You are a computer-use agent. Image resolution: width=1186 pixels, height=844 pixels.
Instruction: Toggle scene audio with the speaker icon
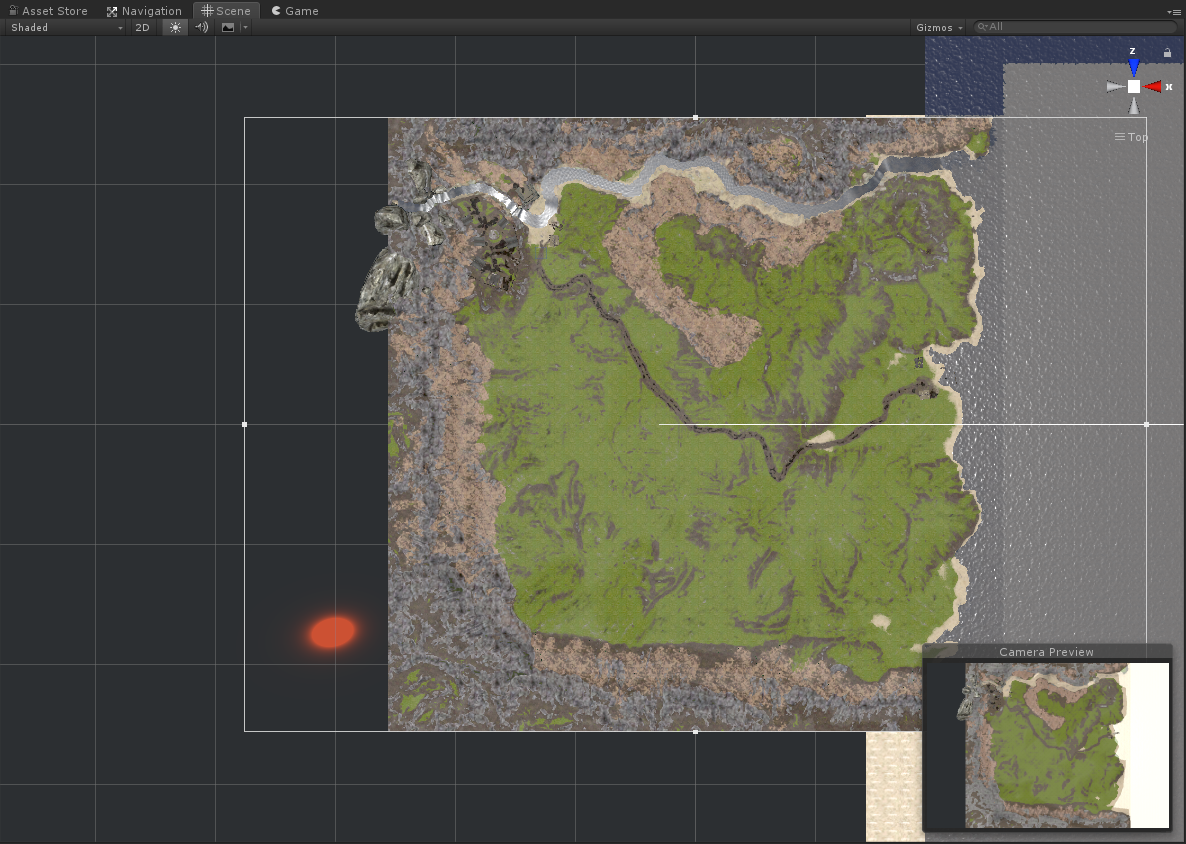202,27
